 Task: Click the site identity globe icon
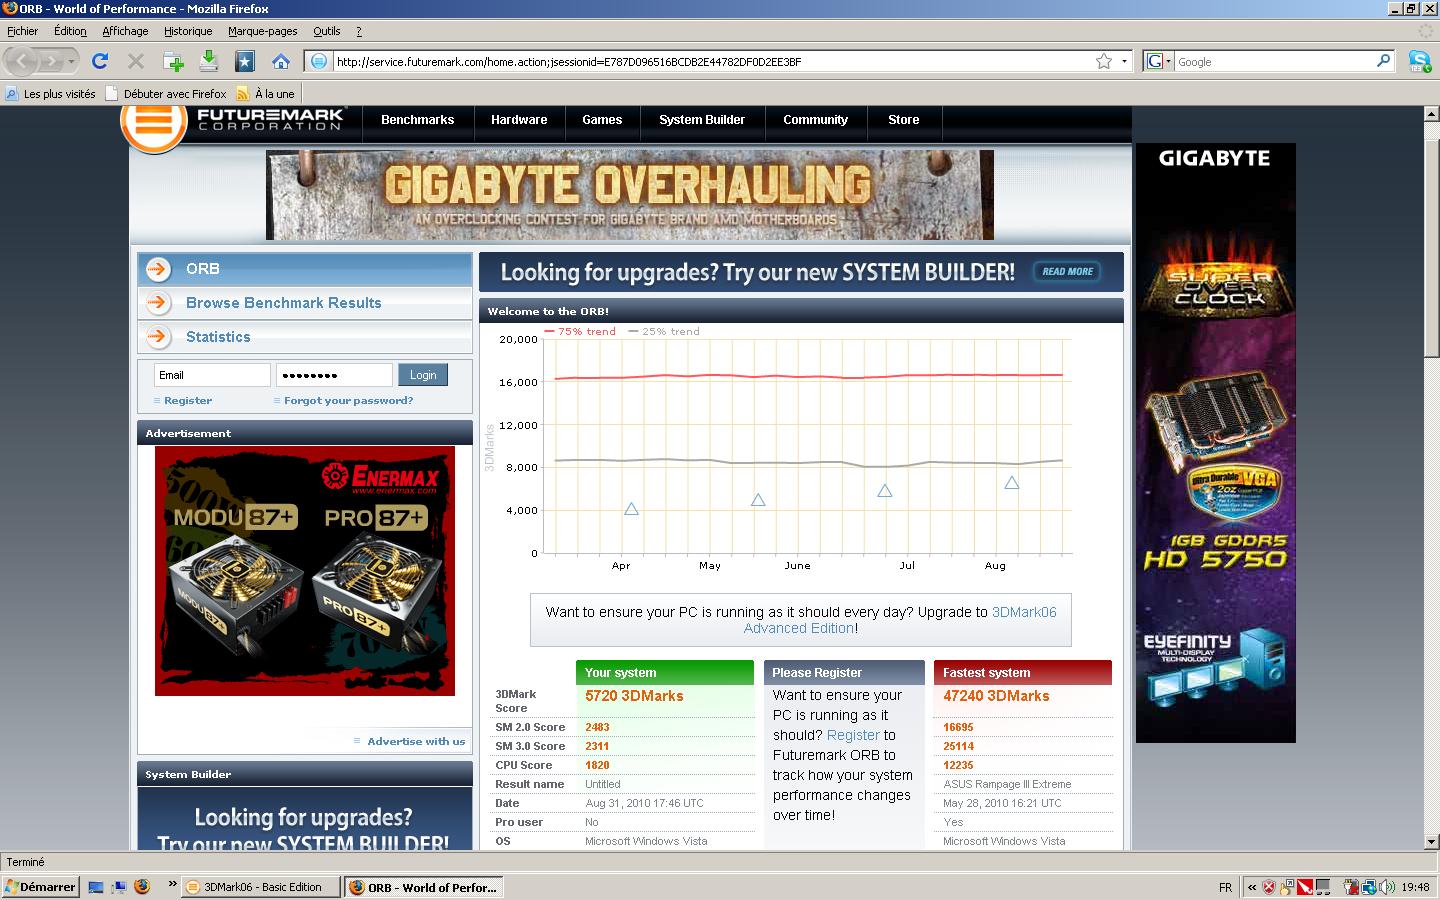click(318, 62)
